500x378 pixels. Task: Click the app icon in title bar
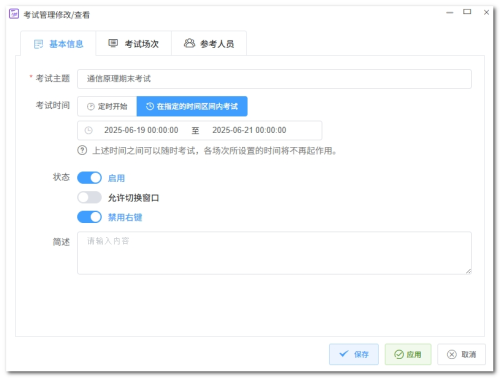pyautogui.click(x=14, y=14)
